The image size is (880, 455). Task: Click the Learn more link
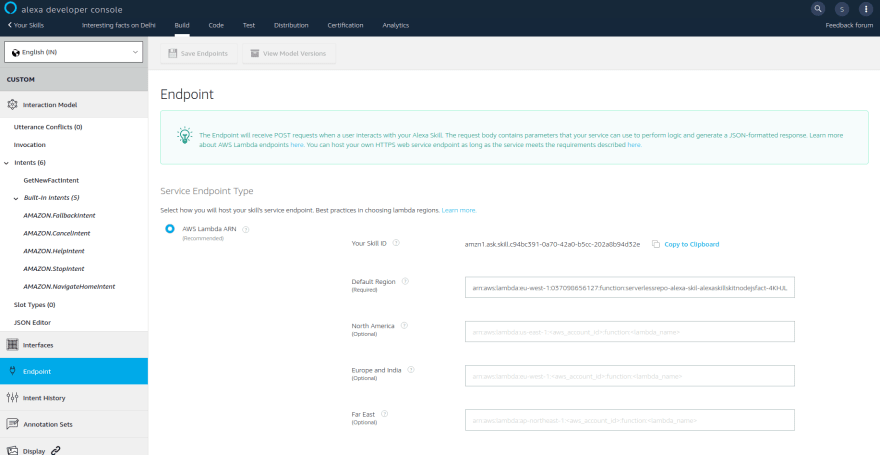click(x=459, y=210)
